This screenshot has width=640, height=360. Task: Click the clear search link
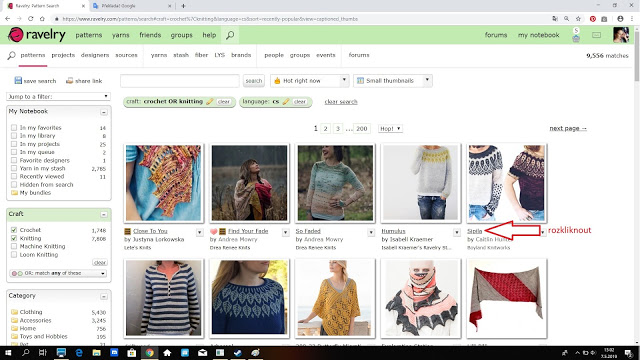pos(341,102)
